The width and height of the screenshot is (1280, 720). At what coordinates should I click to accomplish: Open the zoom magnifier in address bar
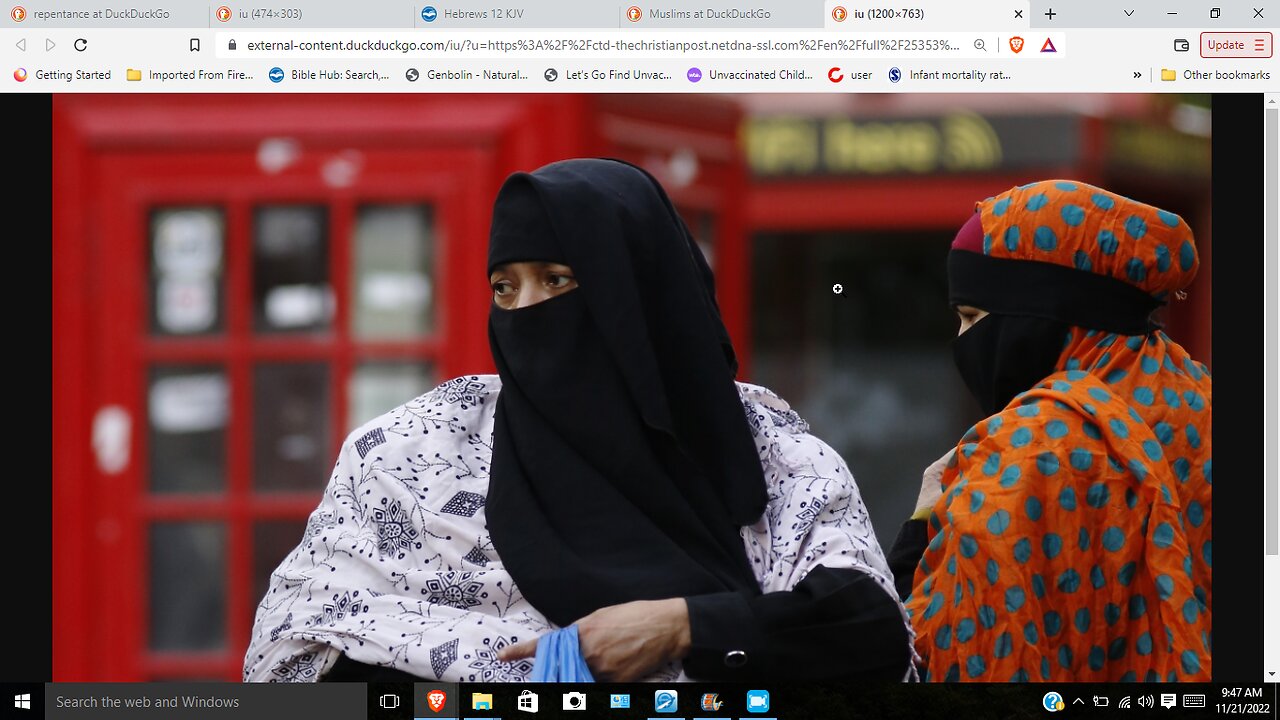pyautogui.click(x=980, y=45)
